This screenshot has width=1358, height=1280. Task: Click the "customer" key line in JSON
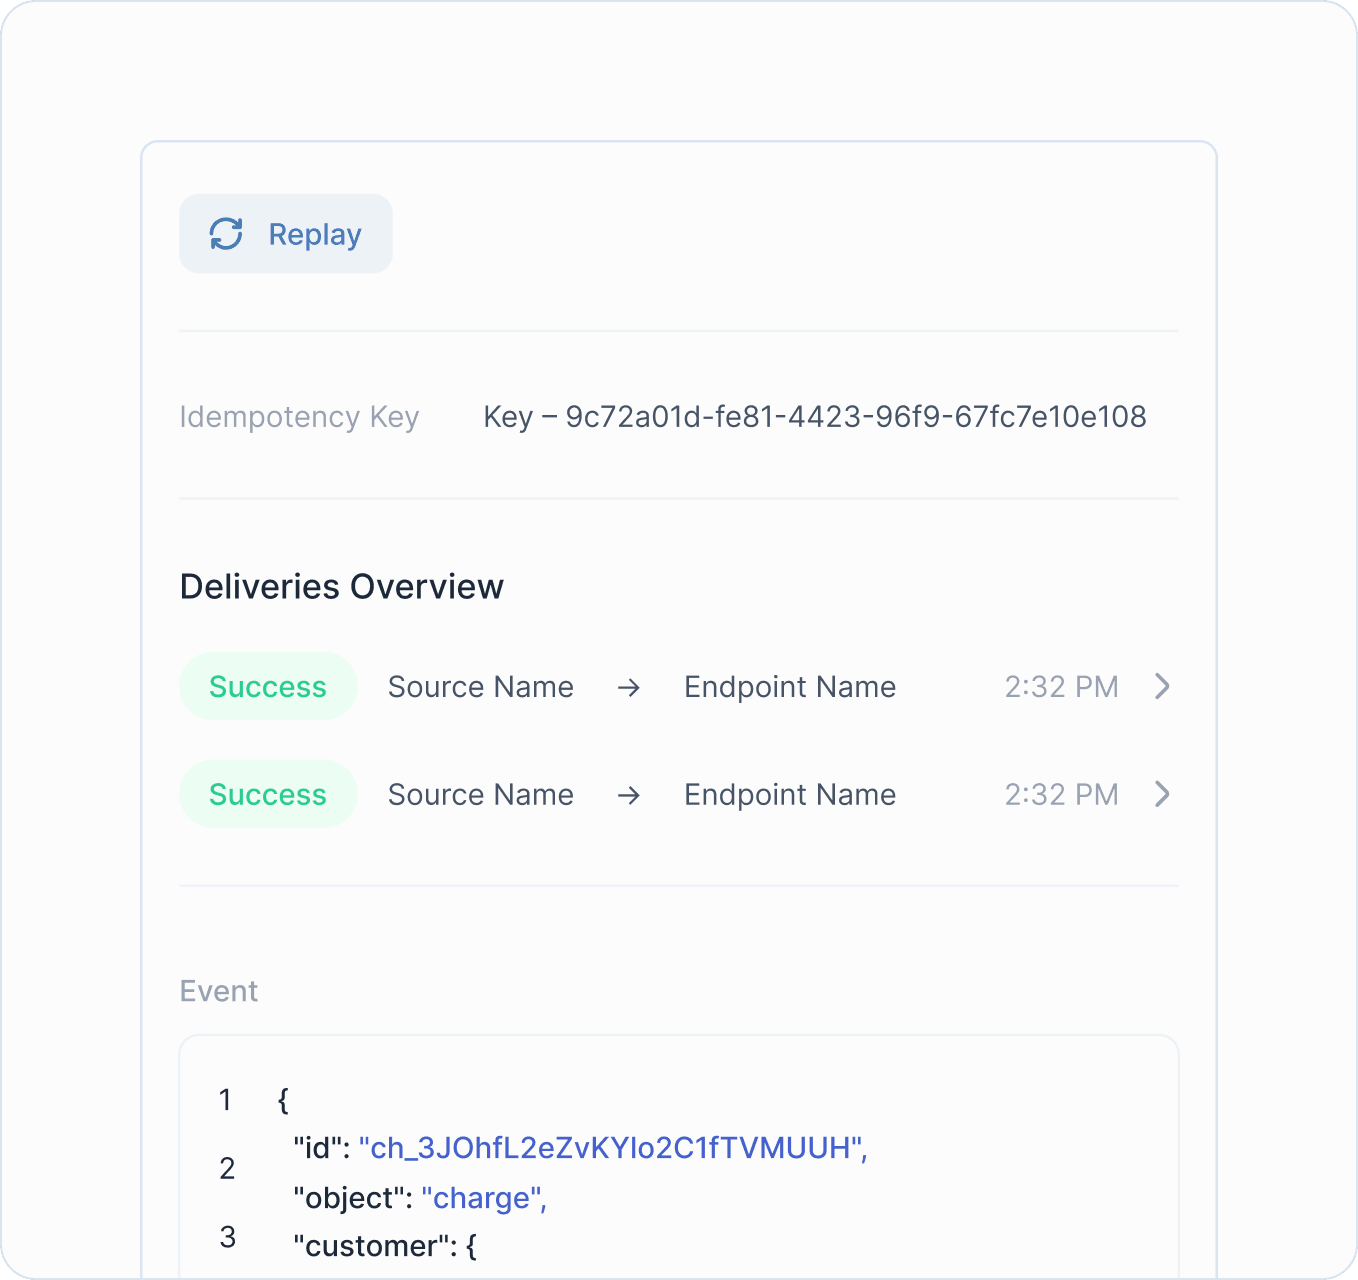384,1246
